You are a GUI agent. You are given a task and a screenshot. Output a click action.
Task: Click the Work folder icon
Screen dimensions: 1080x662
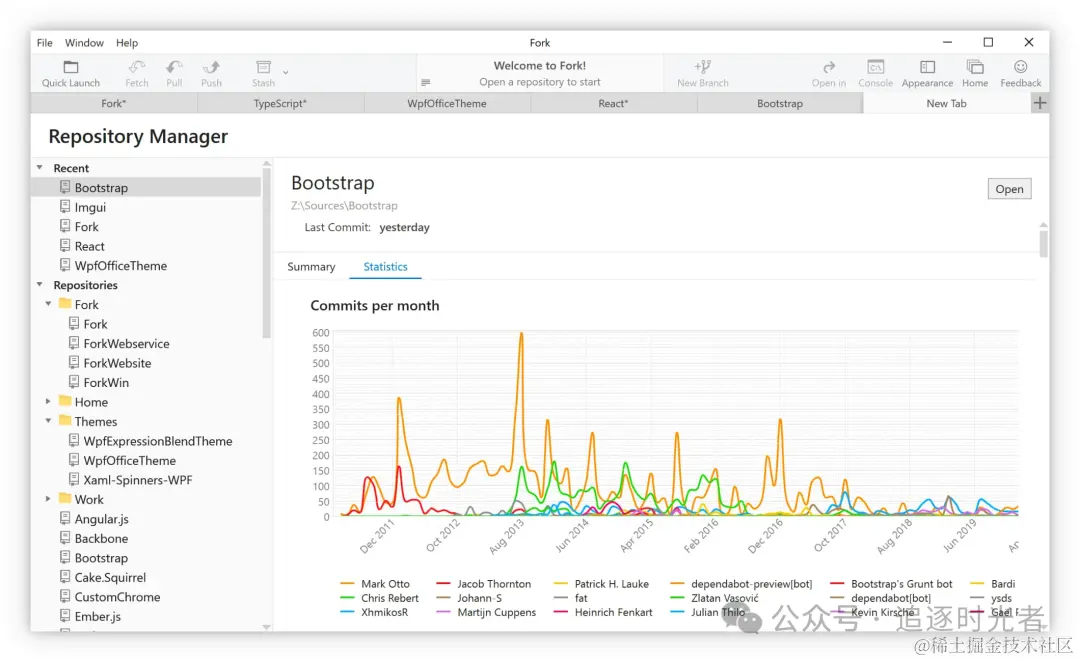[x=65, y=498]
